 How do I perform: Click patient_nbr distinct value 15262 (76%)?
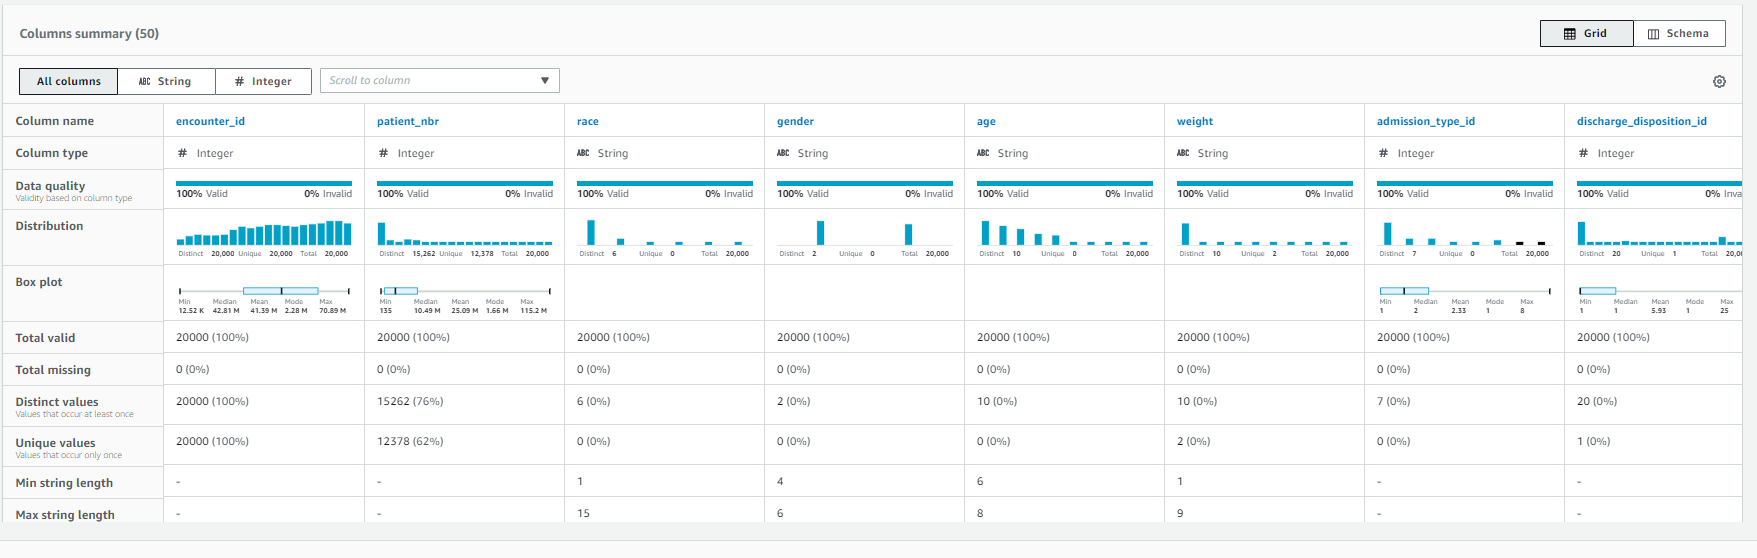[410, 401]
